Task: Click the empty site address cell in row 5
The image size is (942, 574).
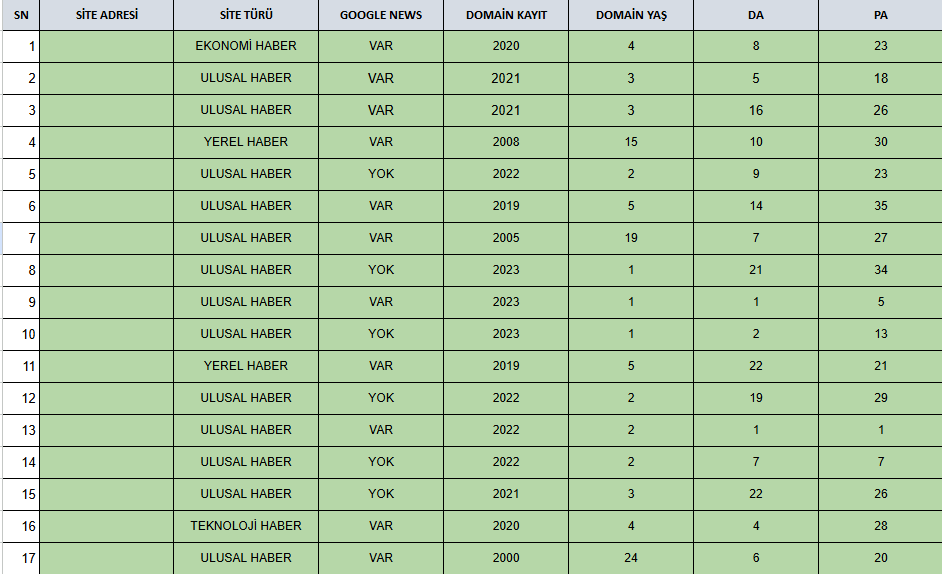Action: click(107, 174)
